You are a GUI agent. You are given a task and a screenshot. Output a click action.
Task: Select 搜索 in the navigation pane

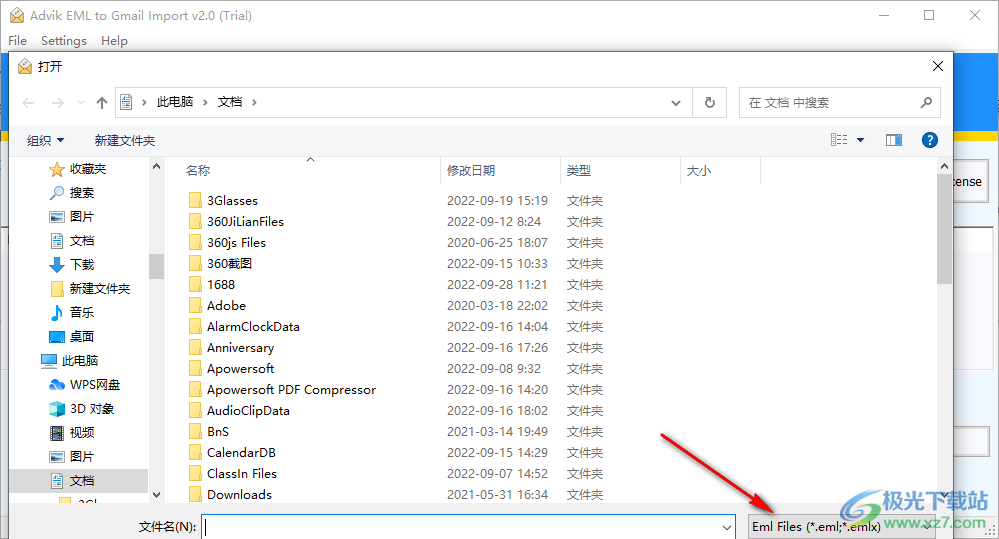[x=71, y=192]
